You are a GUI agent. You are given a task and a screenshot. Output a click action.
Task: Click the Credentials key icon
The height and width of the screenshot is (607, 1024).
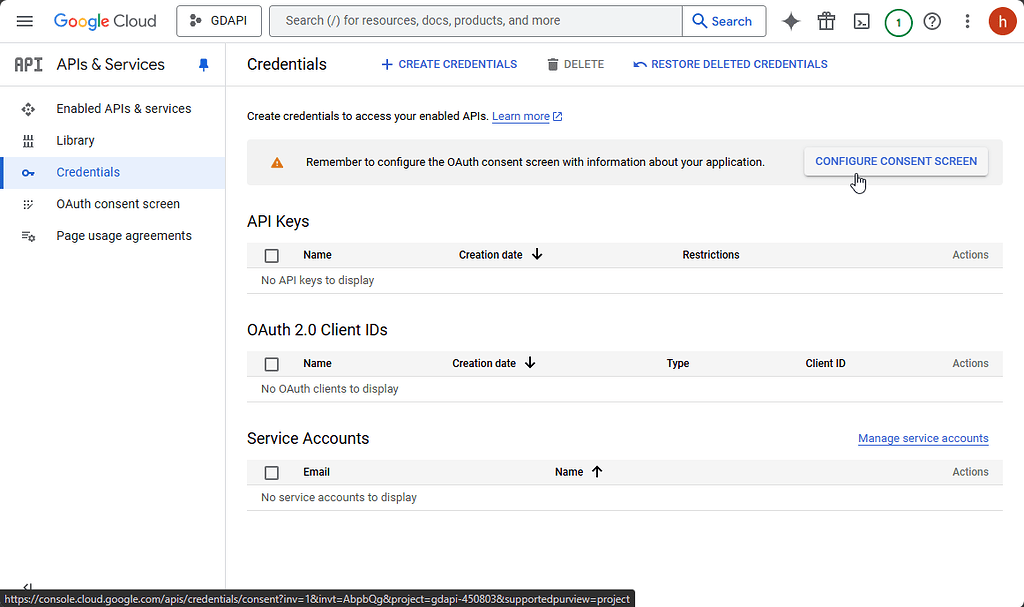coord(28,173)
